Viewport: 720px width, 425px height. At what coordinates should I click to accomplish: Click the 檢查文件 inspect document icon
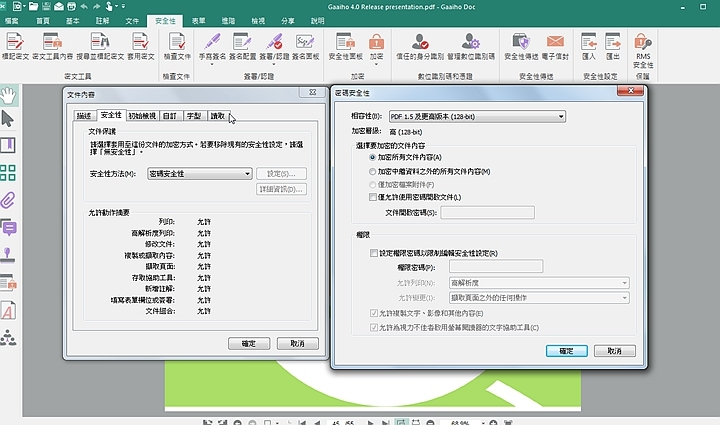[x=177, y=42]
